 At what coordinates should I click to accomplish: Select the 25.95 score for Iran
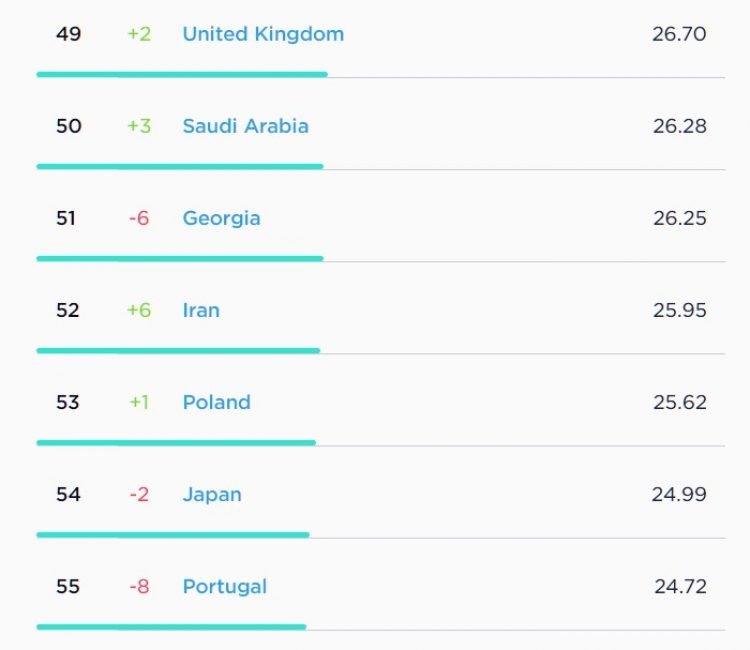(680, 310)
